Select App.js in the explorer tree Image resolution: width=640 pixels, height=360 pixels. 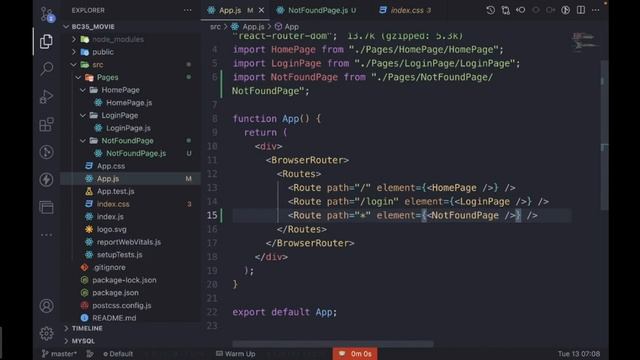pyautogui.click(x=108, y=178)
